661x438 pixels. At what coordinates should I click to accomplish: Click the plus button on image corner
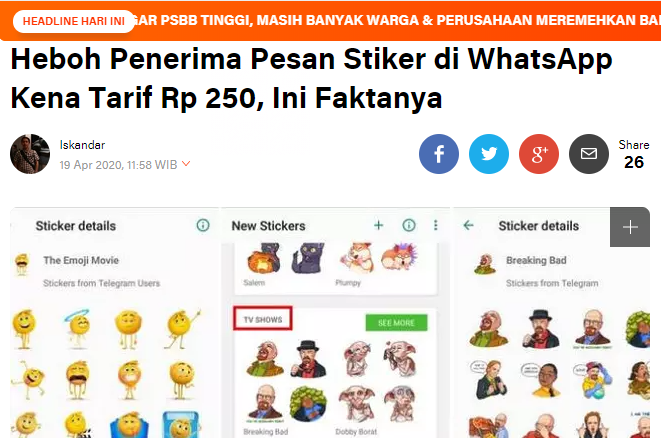(630, 227)
